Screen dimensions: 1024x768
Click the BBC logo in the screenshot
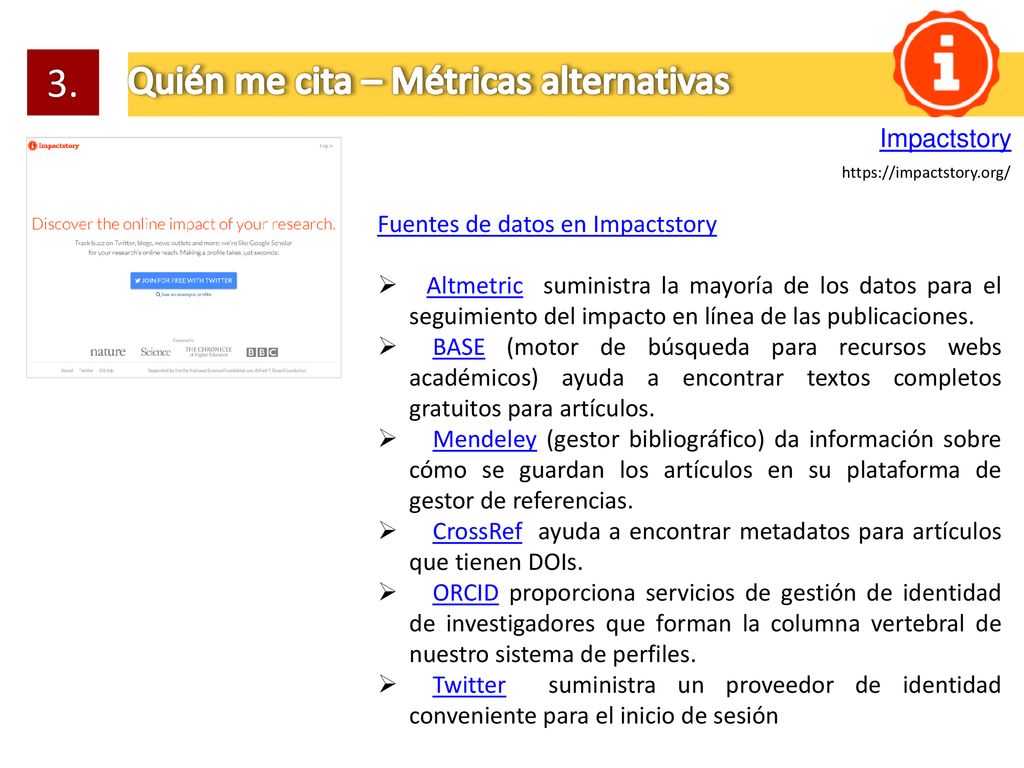tap(262, 352)
